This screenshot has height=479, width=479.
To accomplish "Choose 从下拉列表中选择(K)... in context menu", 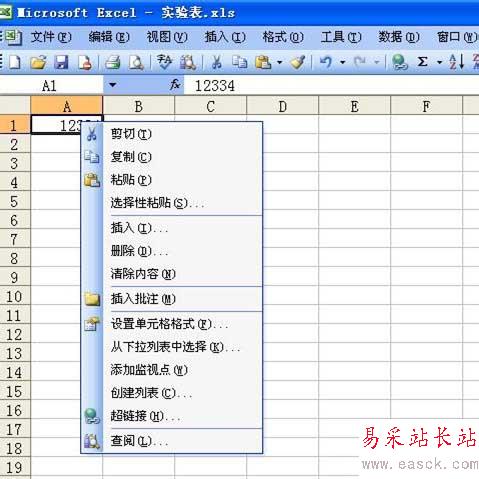I will point(172,347).
